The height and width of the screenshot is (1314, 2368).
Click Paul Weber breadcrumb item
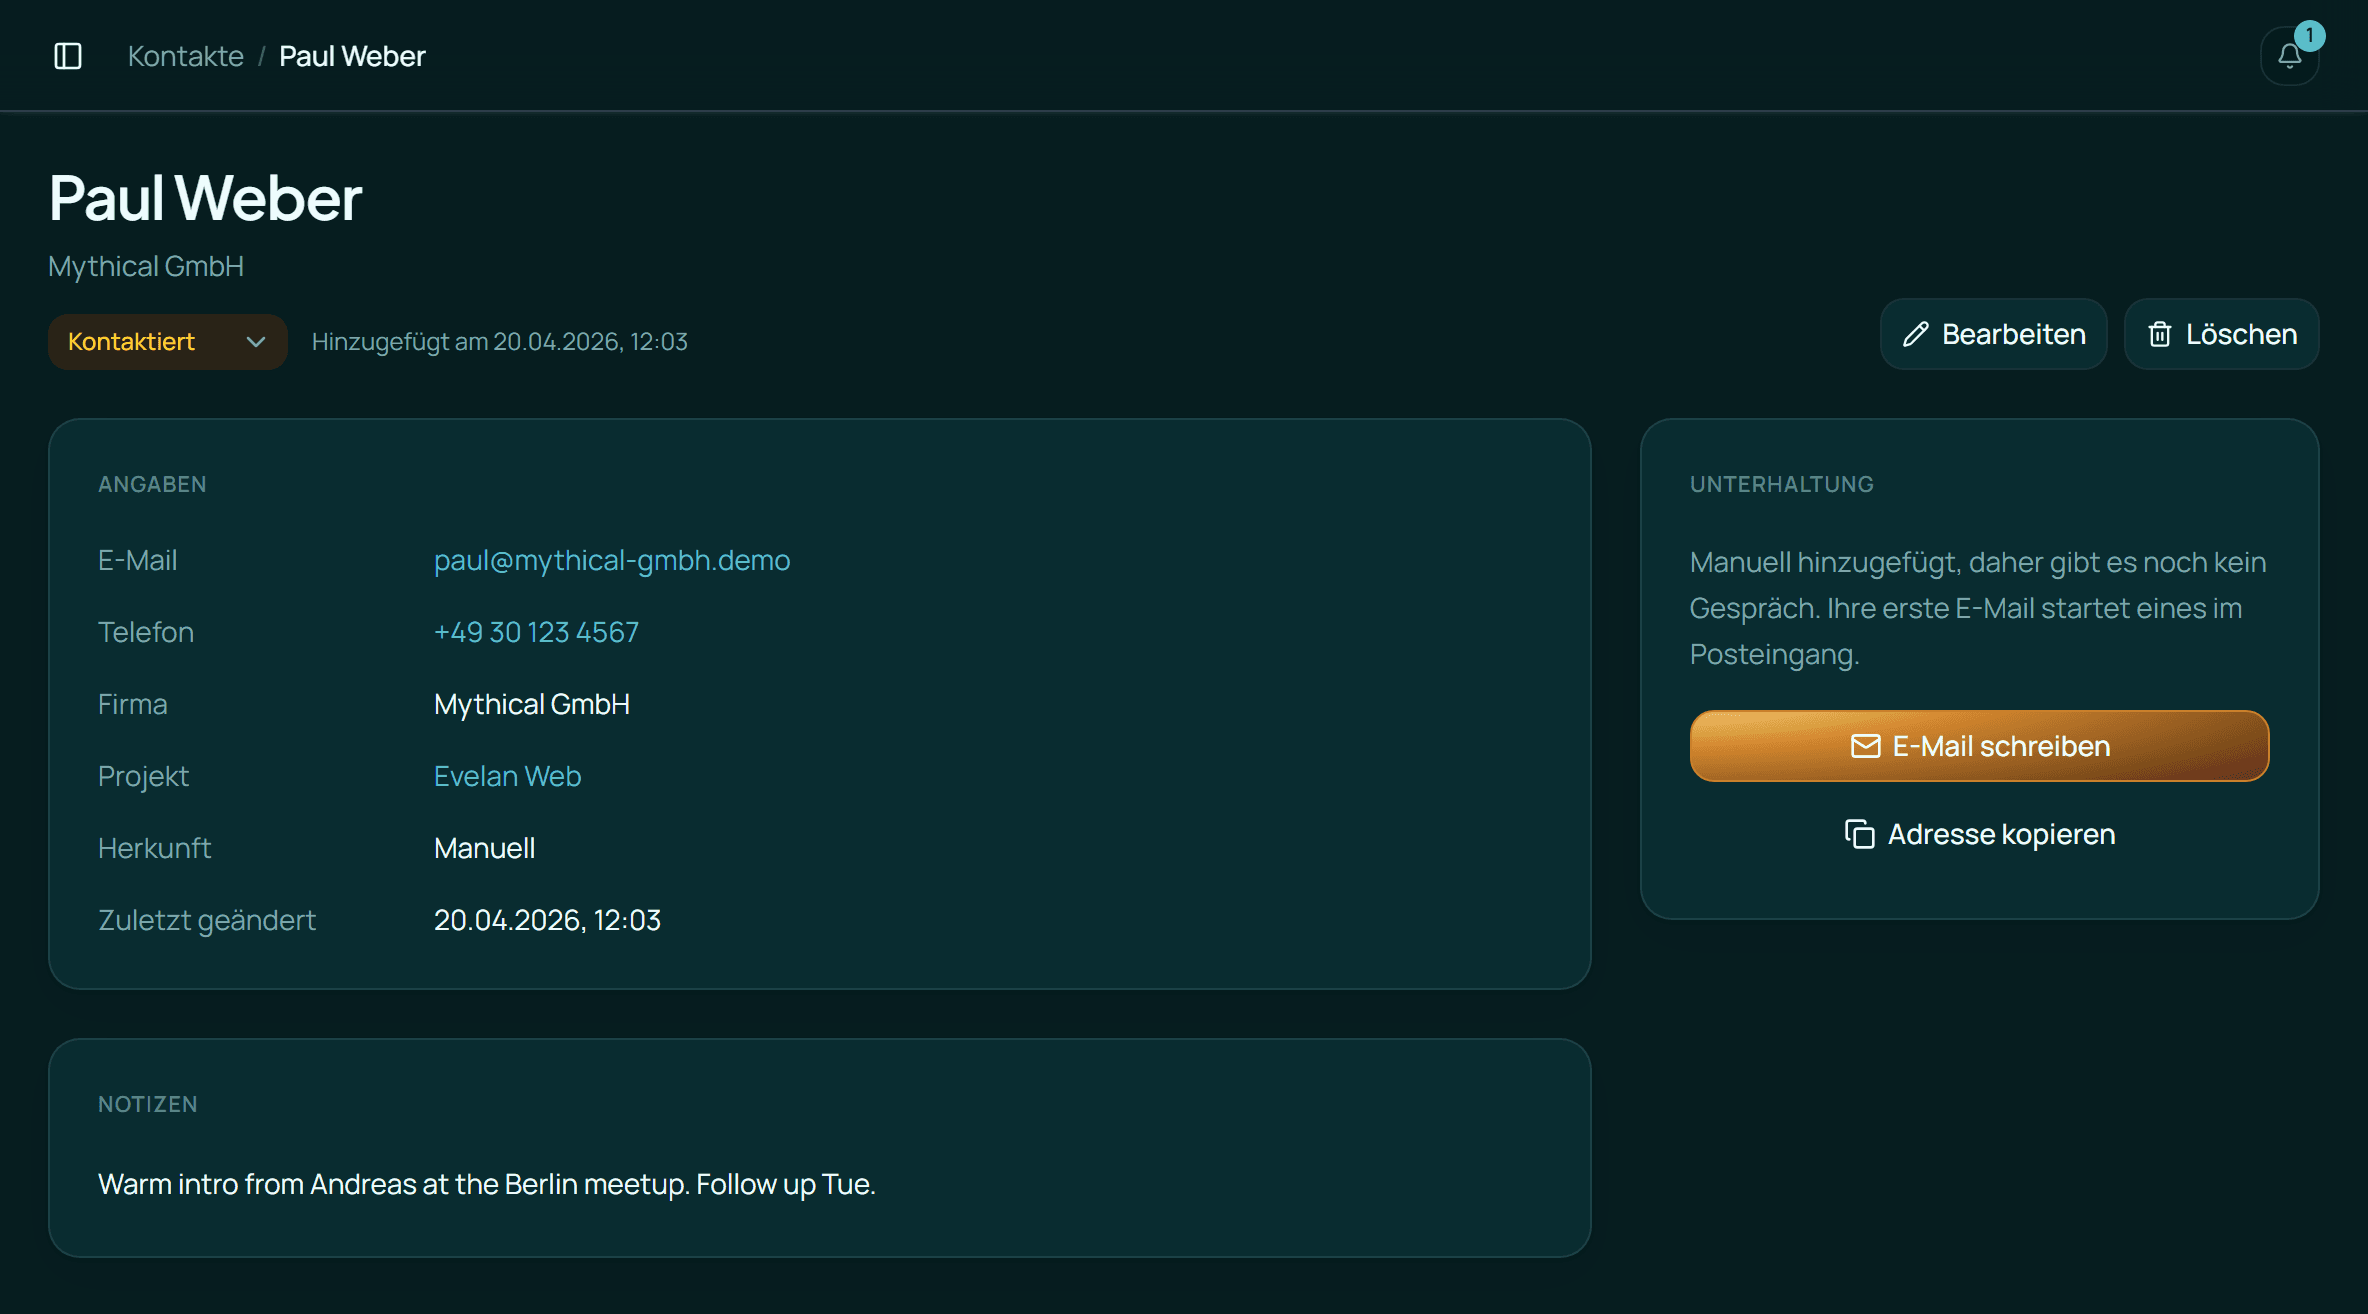pos(352,56)
